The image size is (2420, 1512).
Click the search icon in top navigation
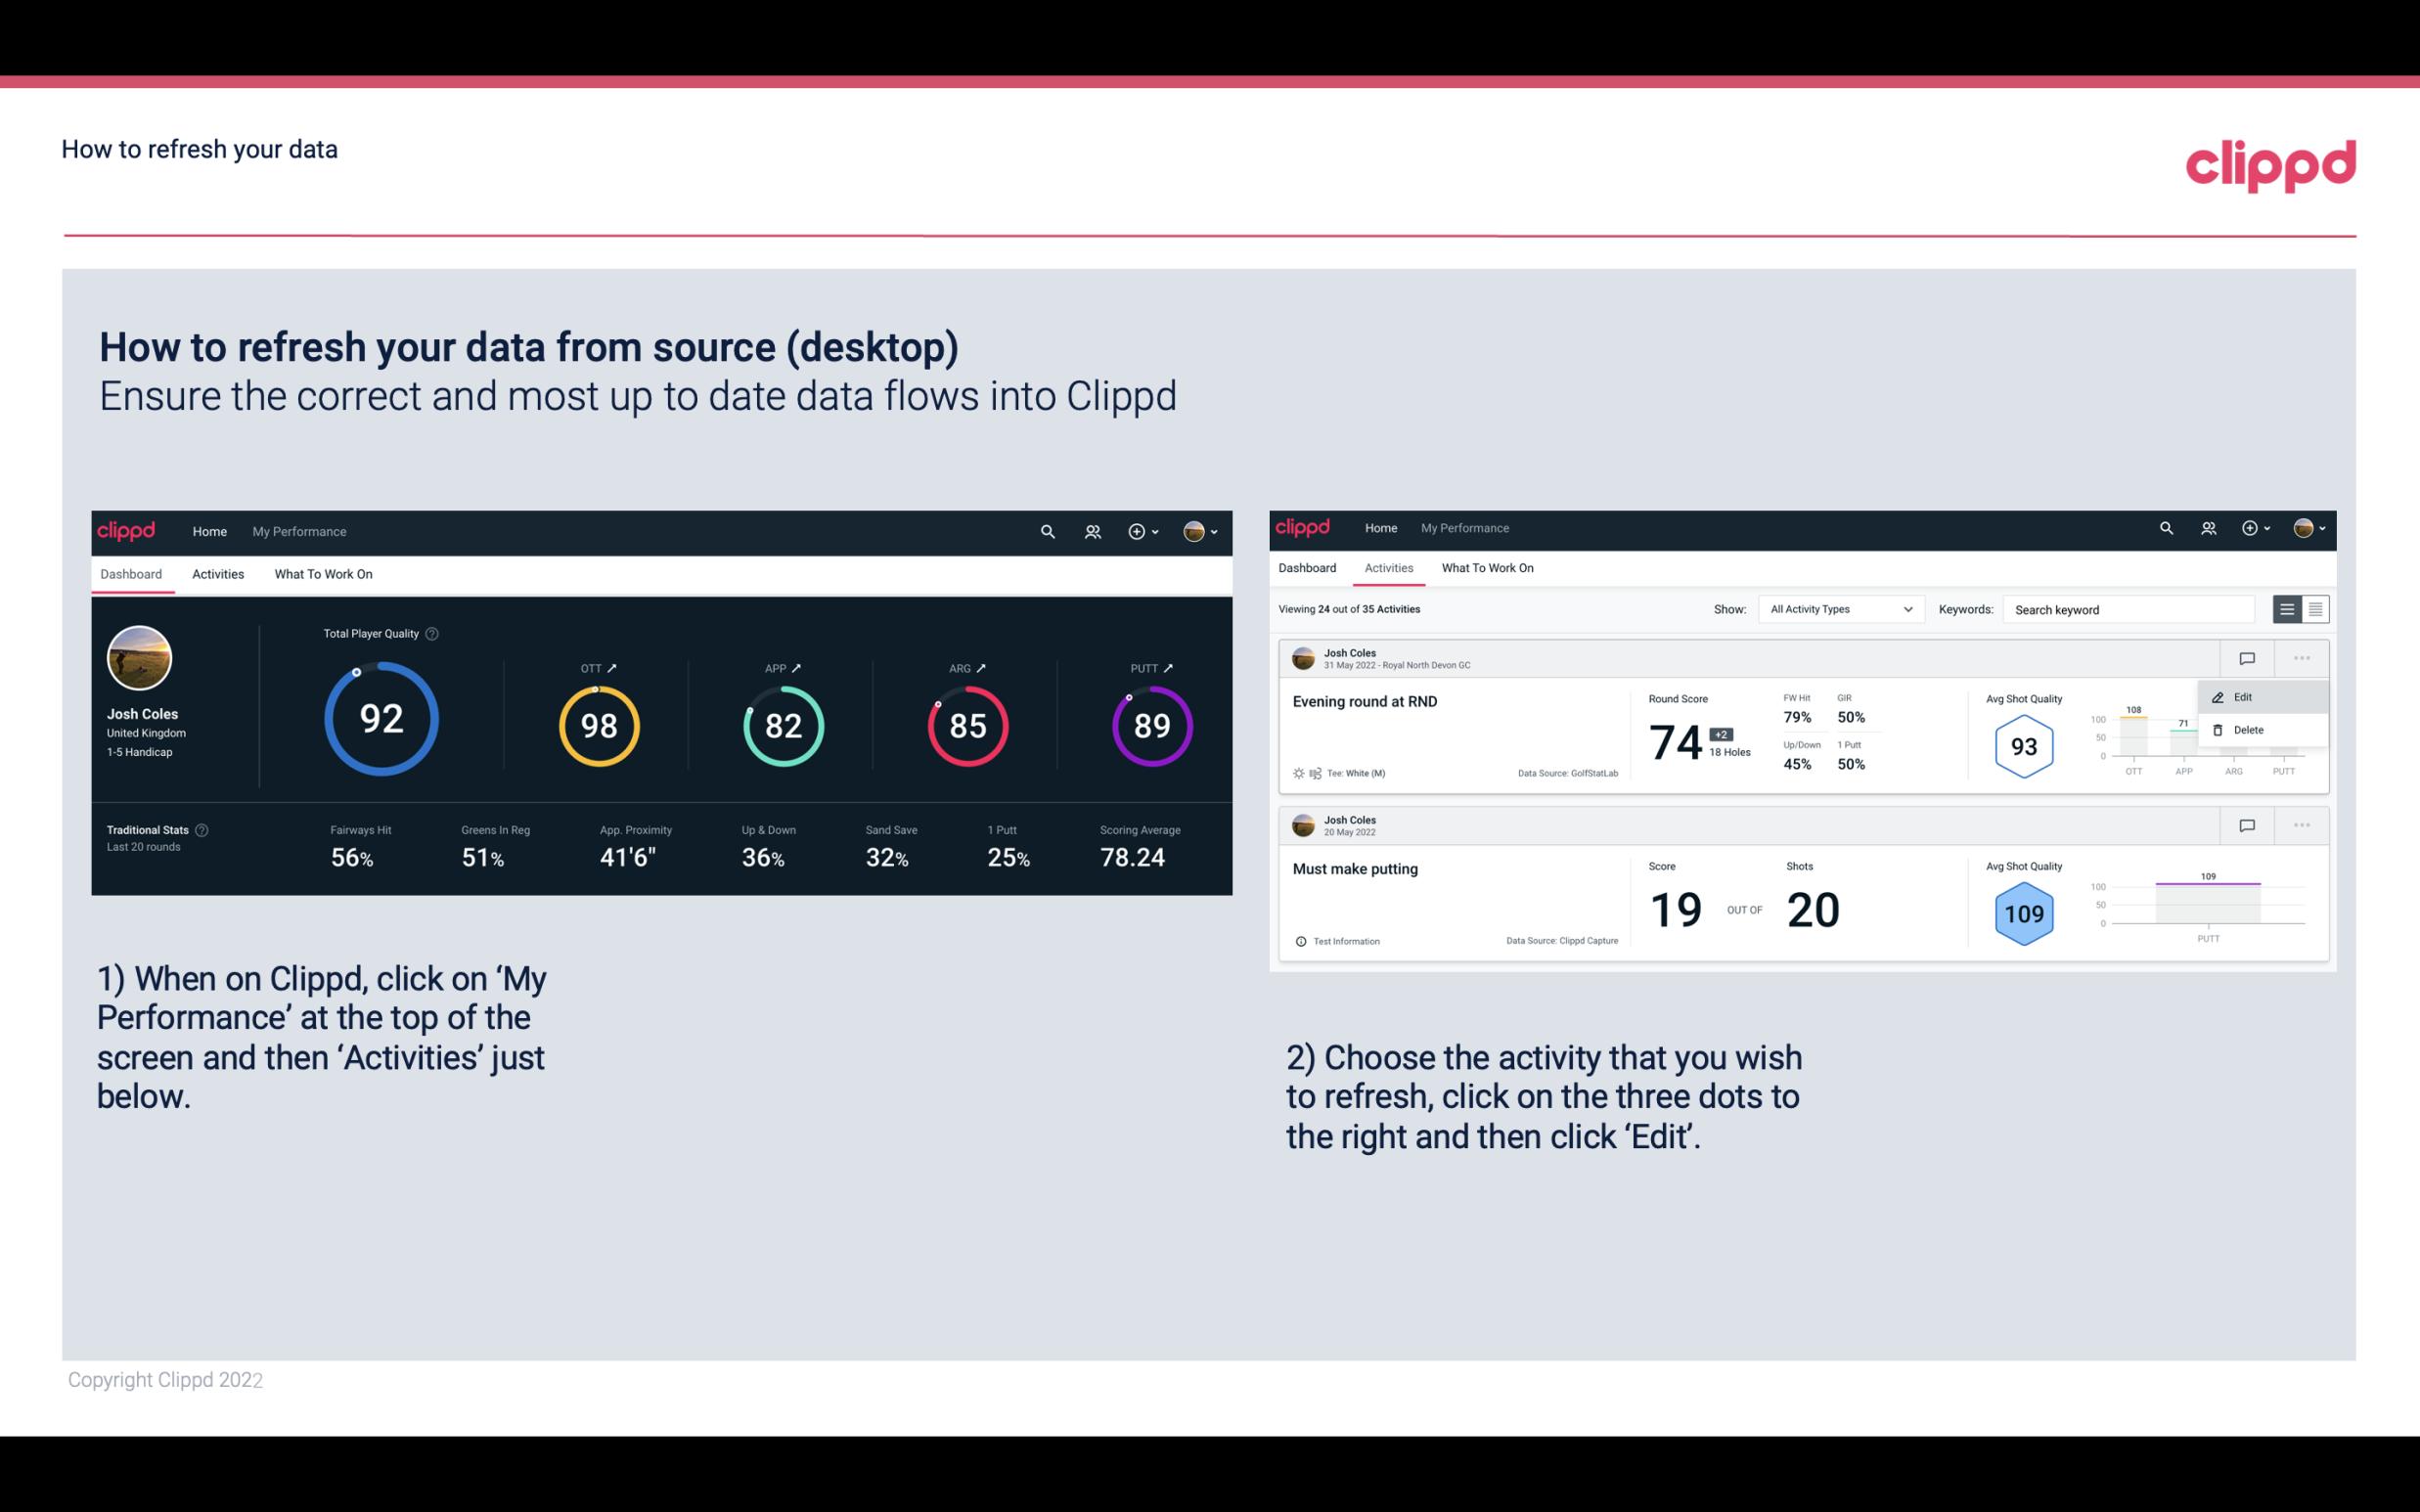click(x=1047, y=529)
